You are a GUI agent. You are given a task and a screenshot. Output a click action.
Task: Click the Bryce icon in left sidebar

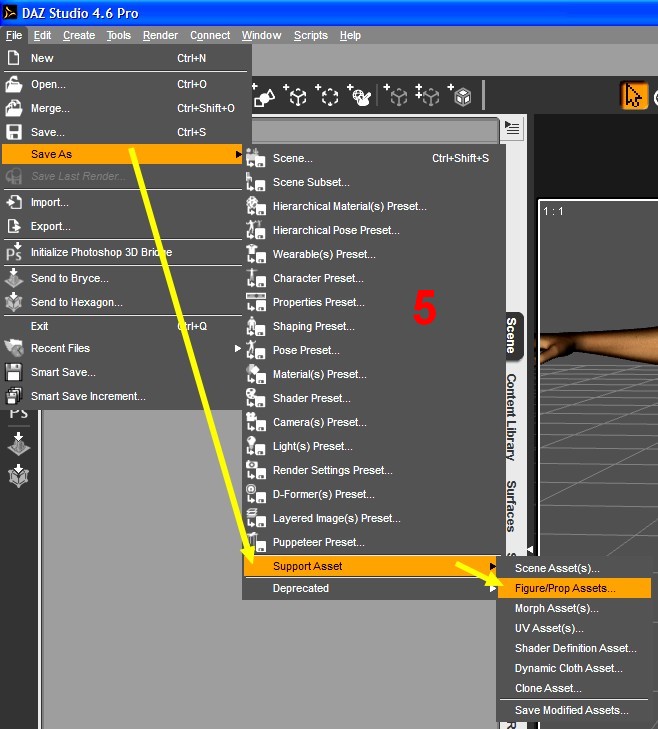point(19,444)
